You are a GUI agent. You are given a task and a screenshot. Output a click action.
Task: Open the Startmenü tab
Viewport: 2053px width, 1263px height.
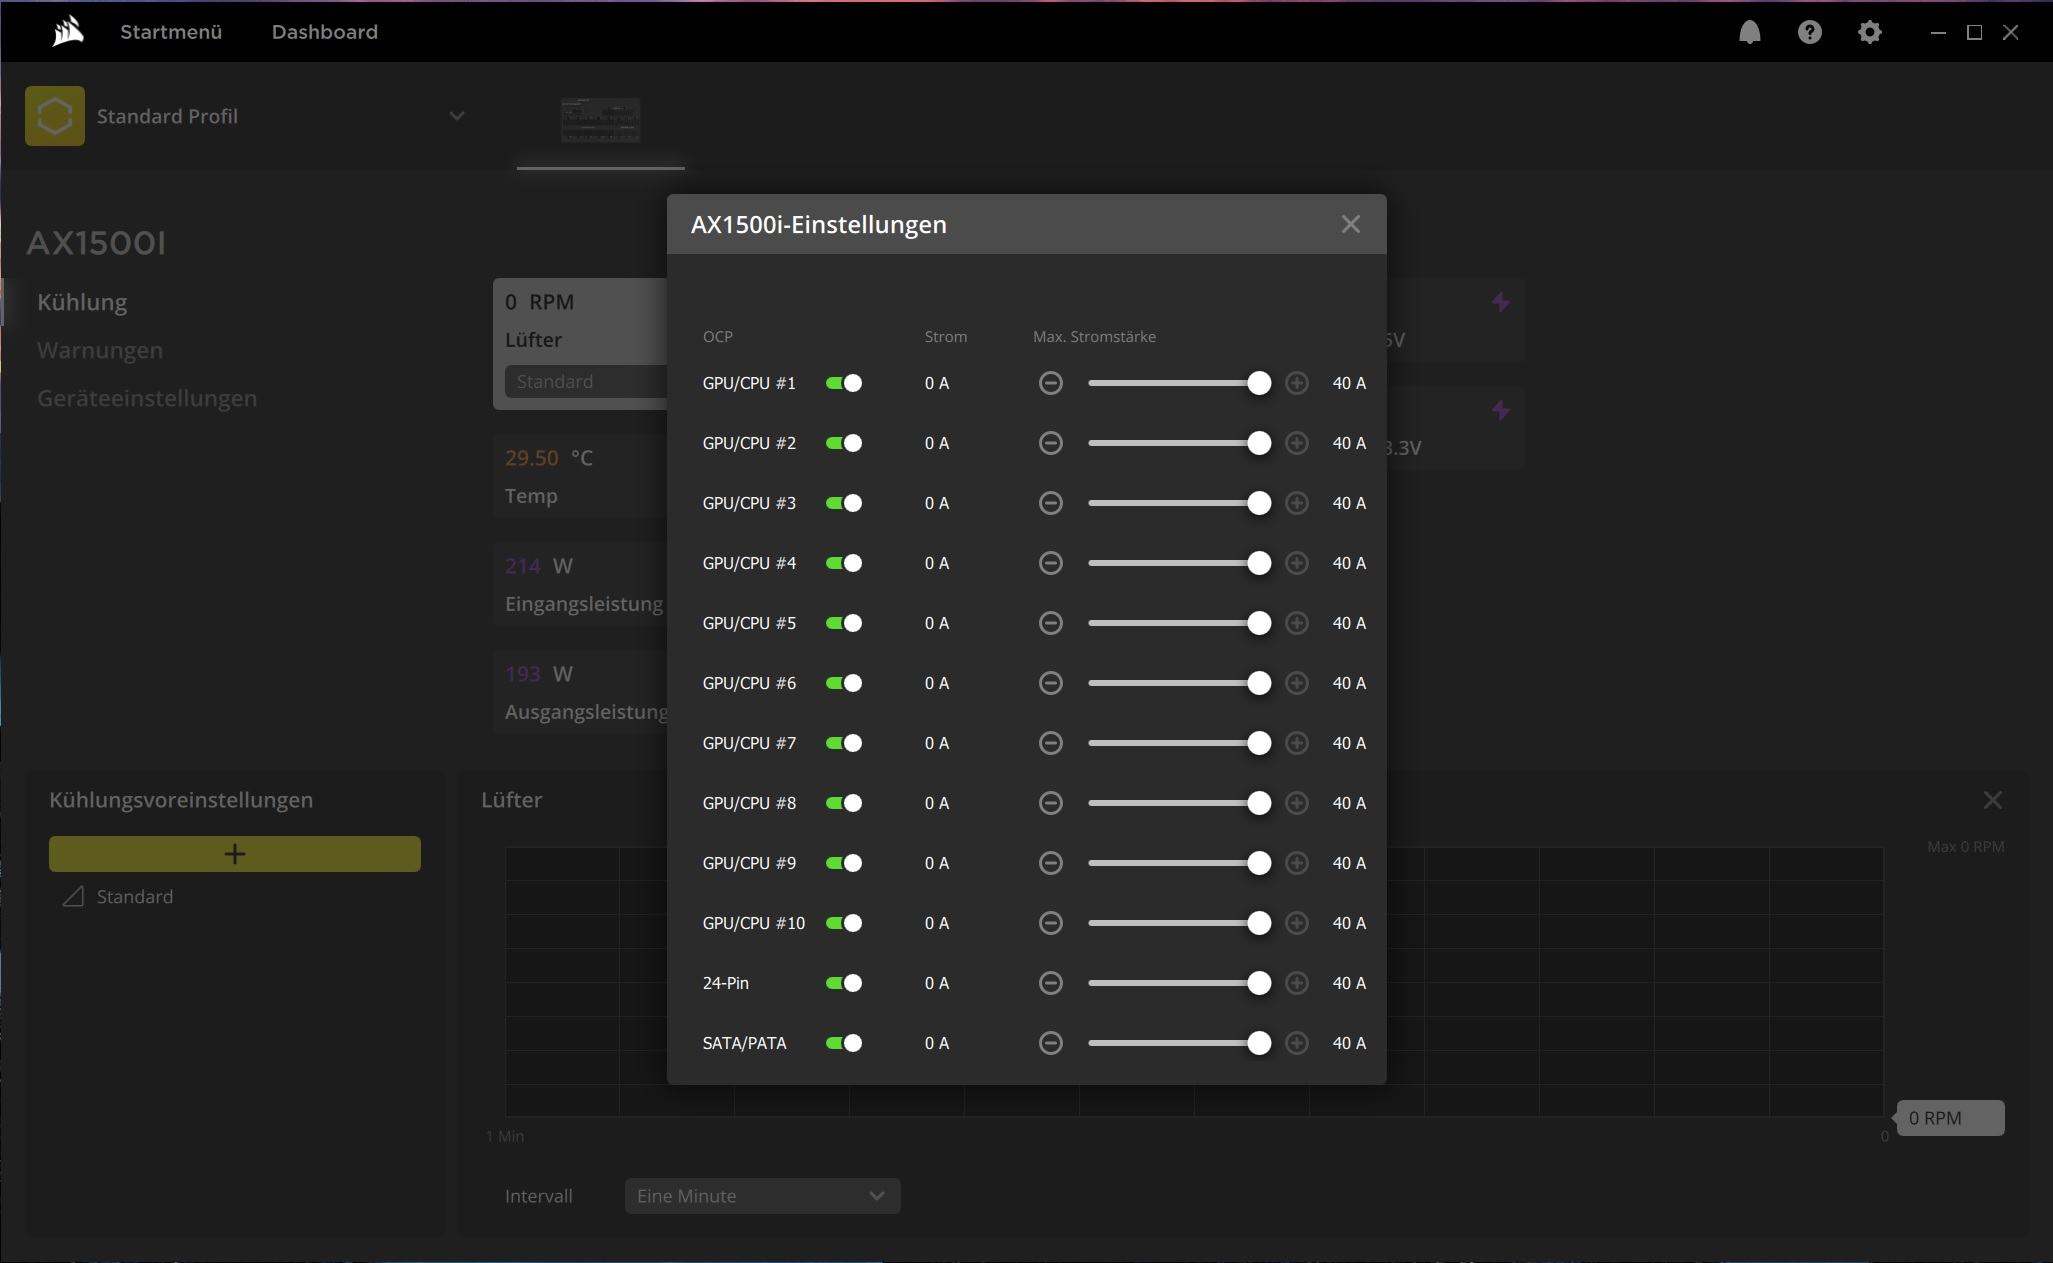coord(171,32)
